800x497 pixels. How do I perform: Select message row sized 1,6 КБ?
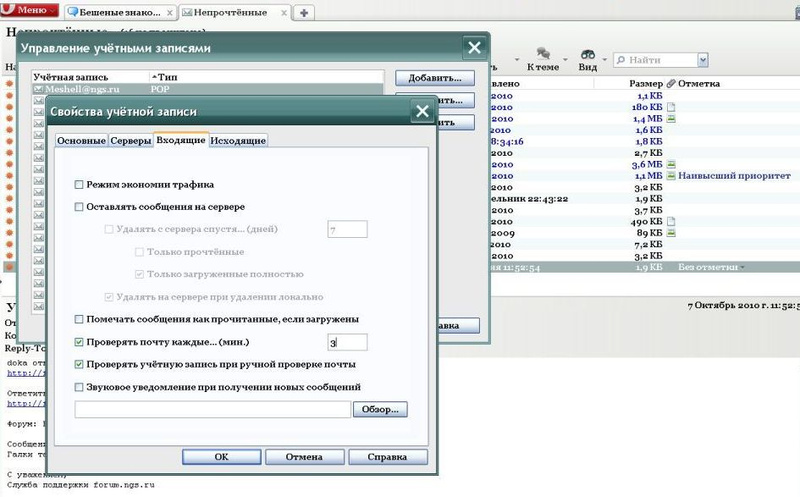point(643,130)
